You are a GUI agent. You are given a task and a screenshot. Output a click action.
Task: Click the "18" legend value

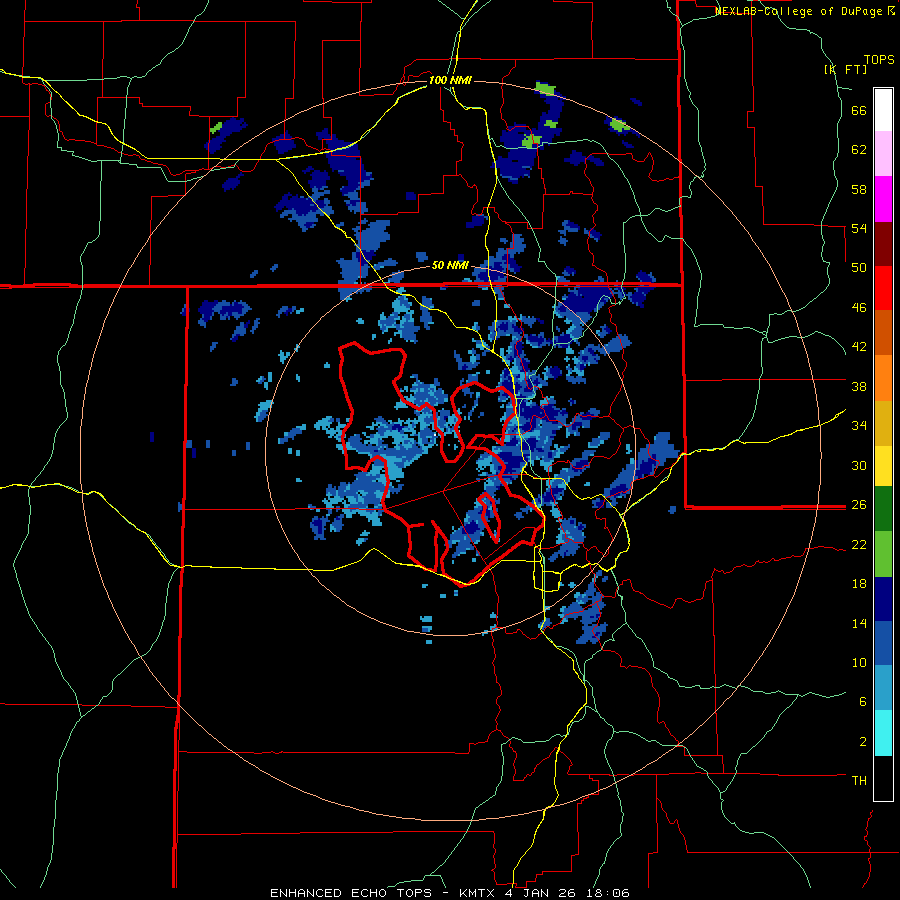coord(859,584)
